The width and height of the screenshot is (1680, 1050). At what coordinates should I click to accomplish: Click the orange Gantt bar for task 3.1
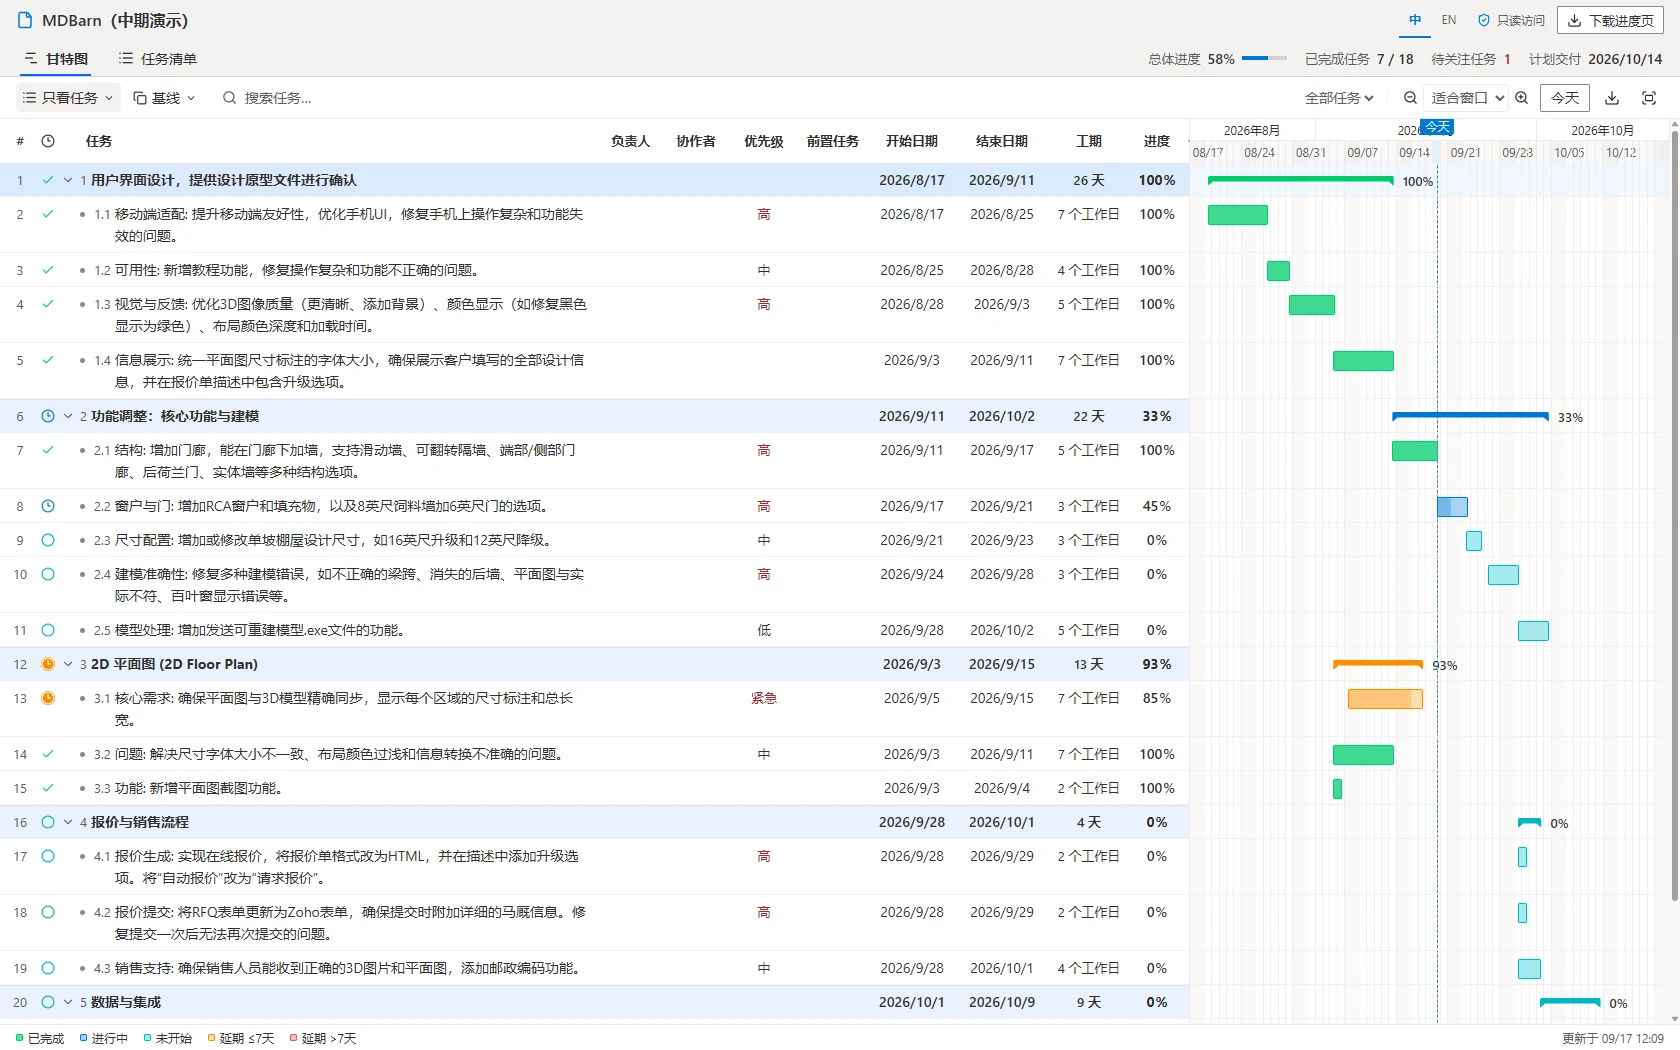point(1385,699)
